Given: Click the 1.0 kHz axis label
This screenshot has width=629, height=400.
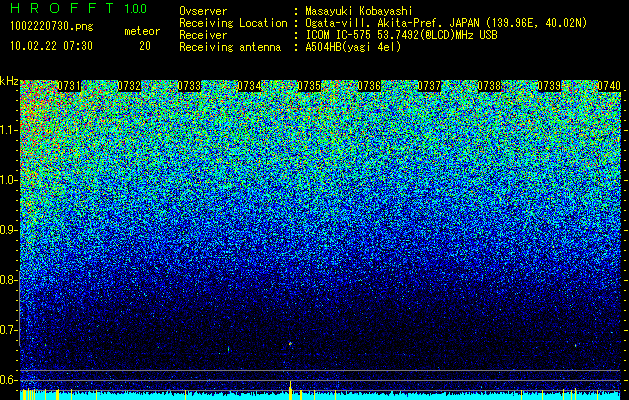Looking at the screenshot, I should (9, 180).
